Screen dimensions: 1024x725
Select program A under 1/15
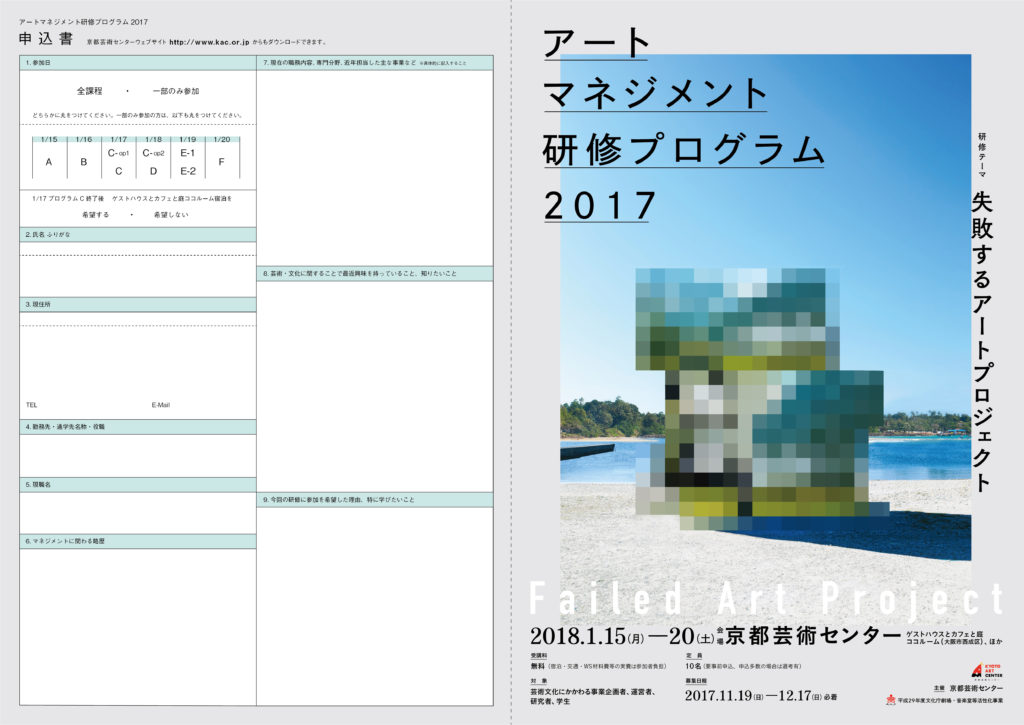(x=49, y=162)
